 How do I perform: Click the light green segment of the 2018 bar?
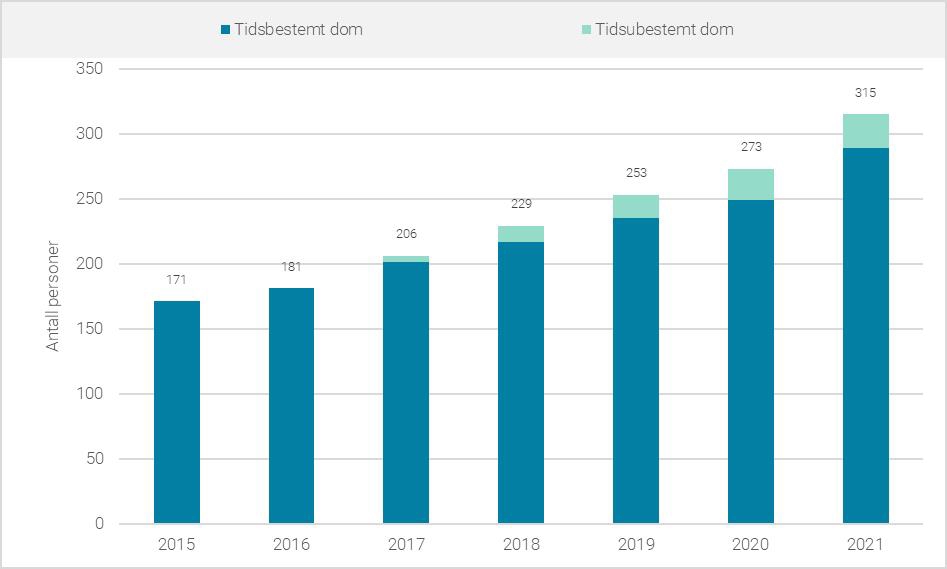pyautogui.click(x=521, y=234)
